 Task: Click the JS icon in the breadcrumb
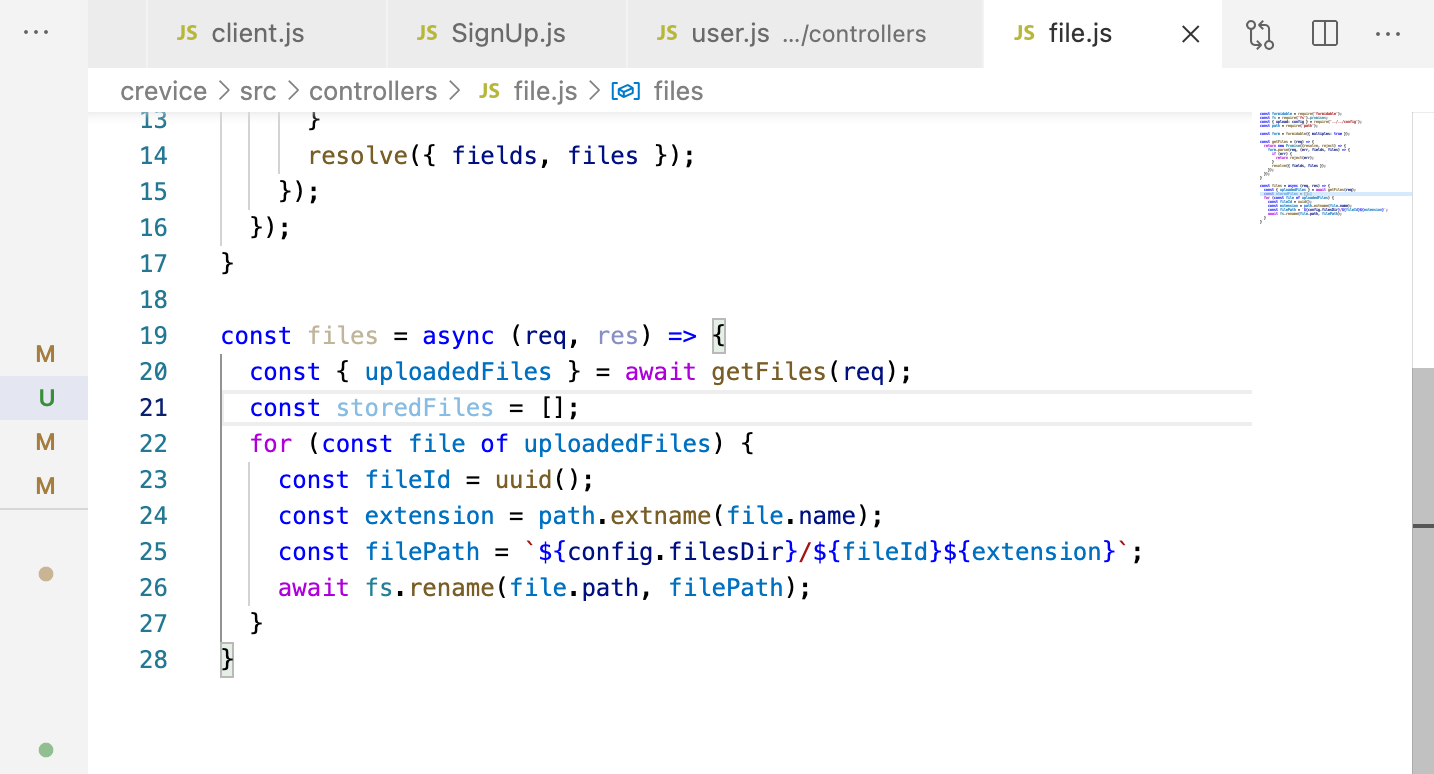(x=489, y=91)
